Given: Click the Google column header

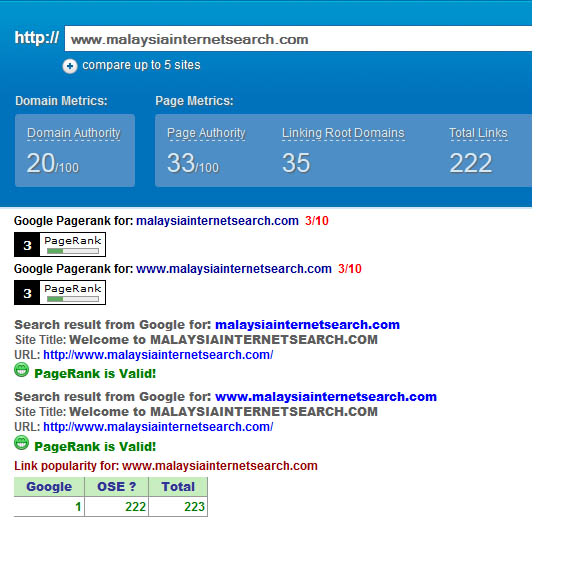Looking at the screenshot, I should coord(49,487).
